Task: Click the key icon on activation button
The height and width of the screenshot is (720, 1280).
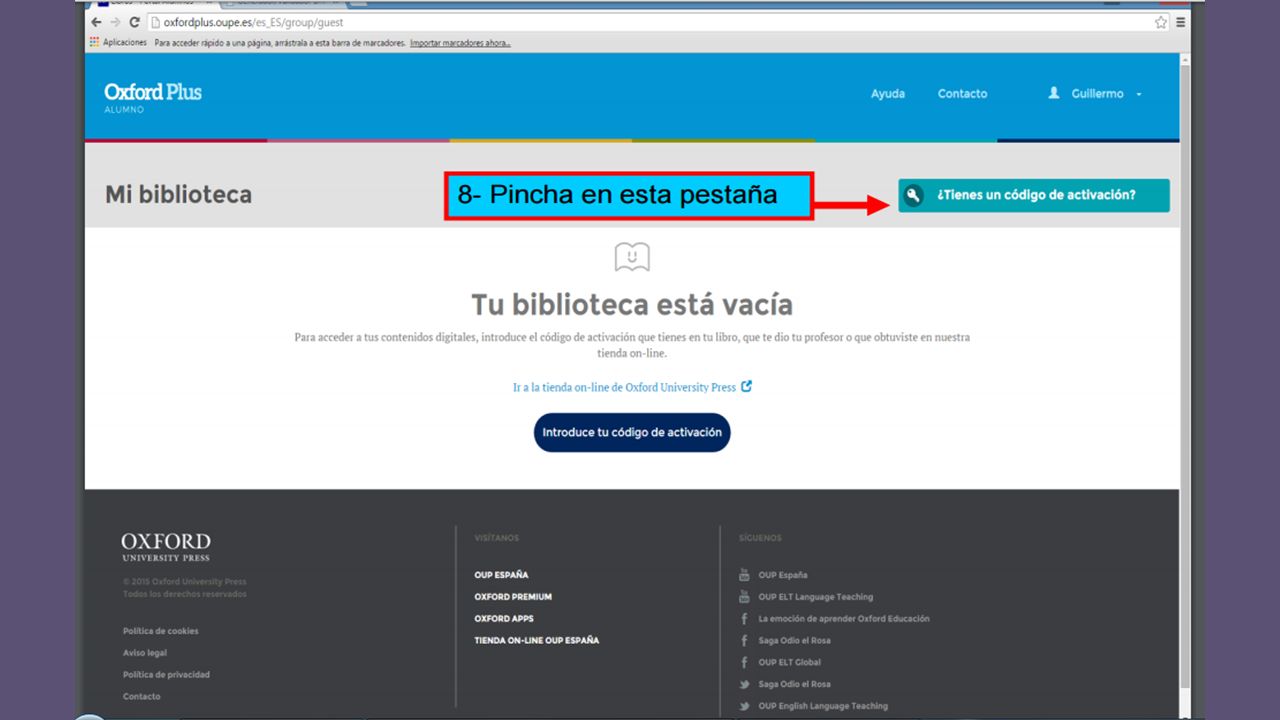Action: [912, 195]
